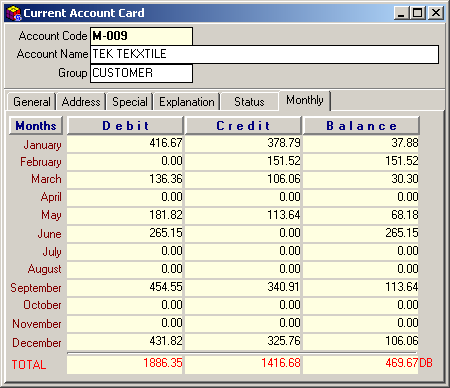Select September credit value 340.91
Screen dimensions: 450x388
tap(243, 287)
